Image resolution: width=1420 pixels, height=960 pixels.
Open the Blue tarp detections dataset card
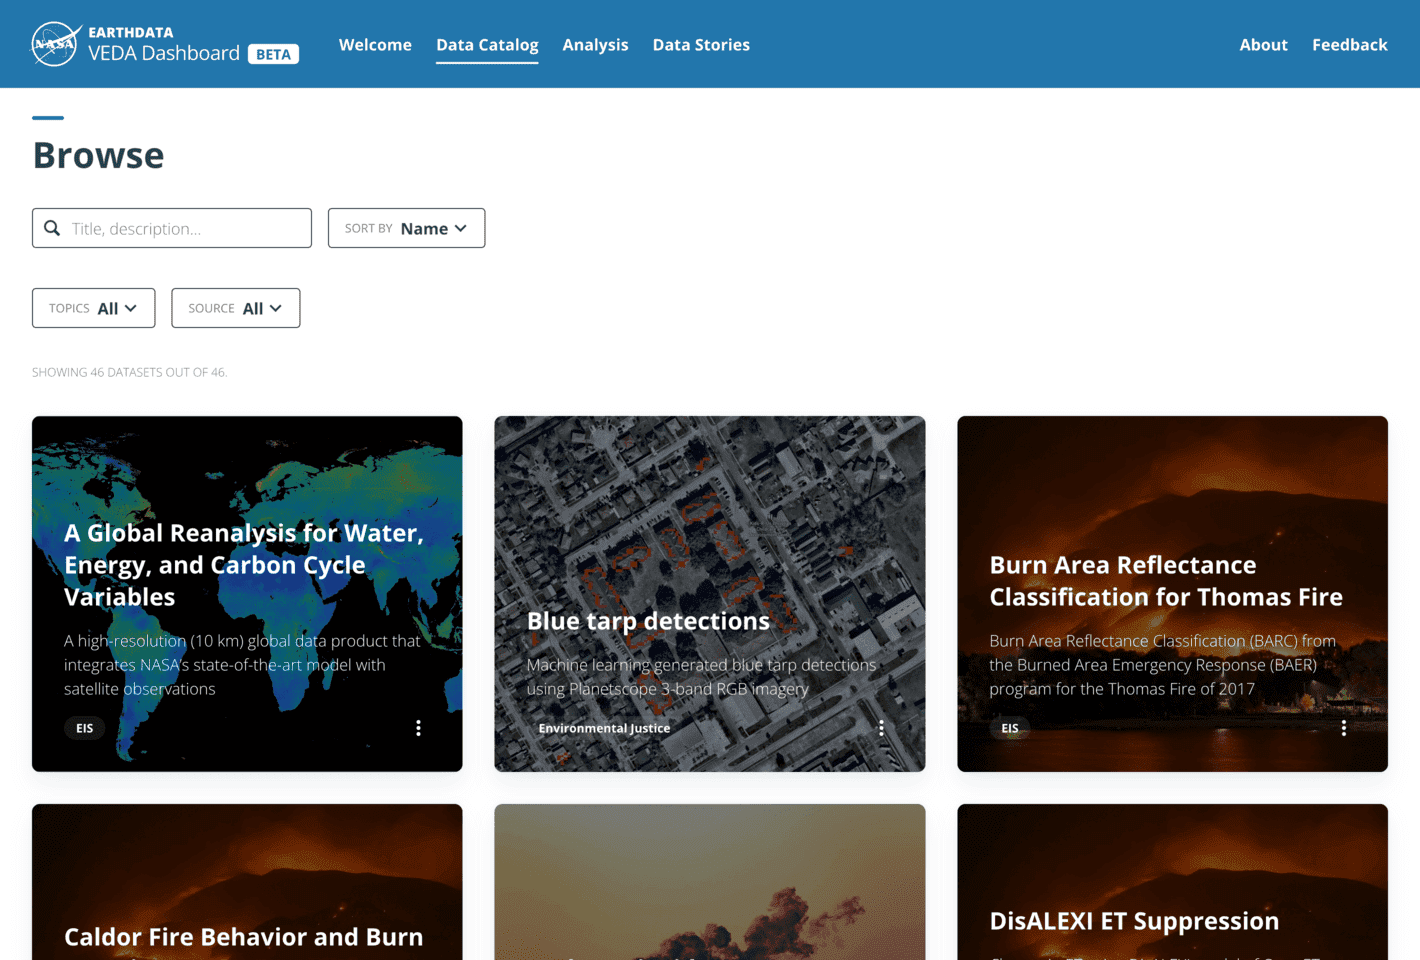648,621
